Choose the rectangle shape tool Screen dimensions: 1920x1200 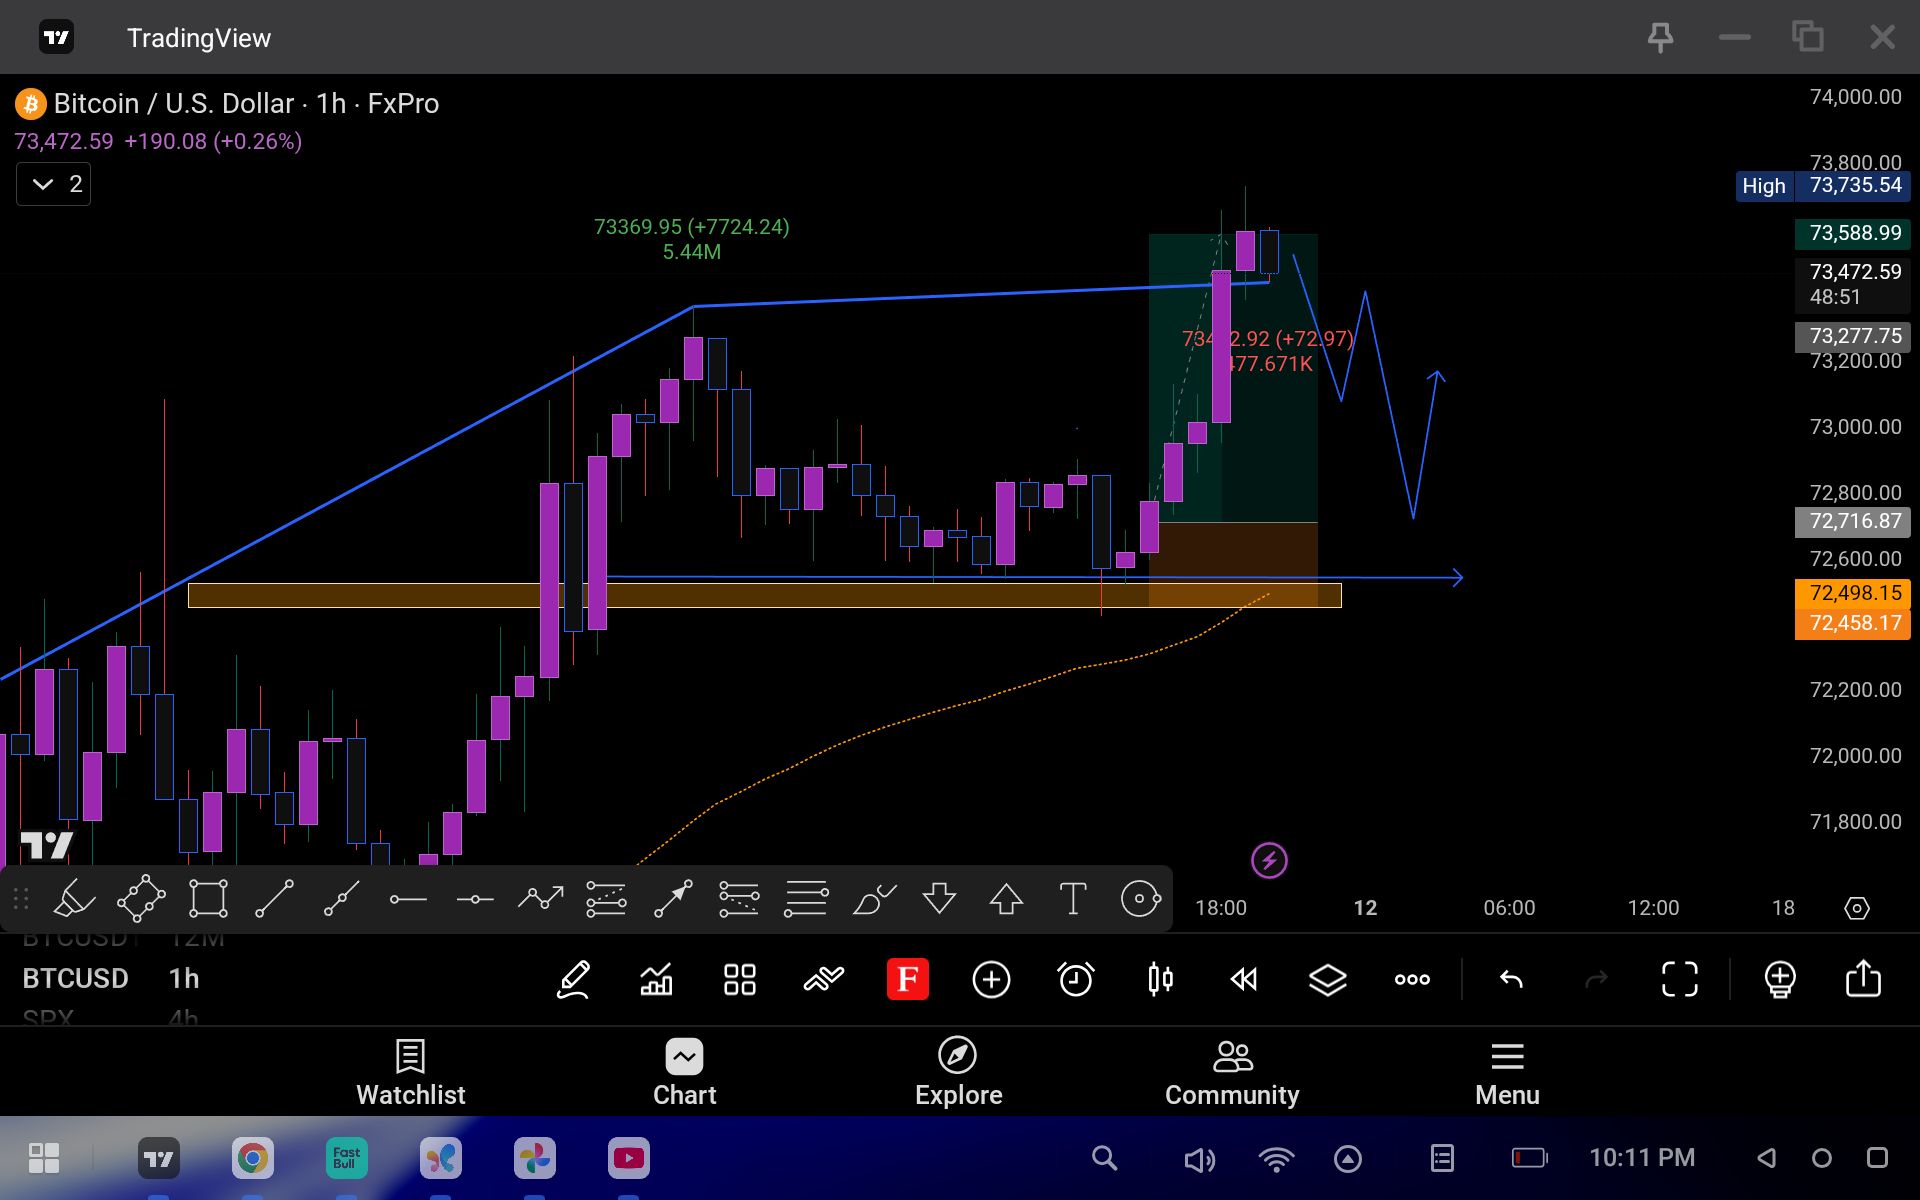pos(208,899)
